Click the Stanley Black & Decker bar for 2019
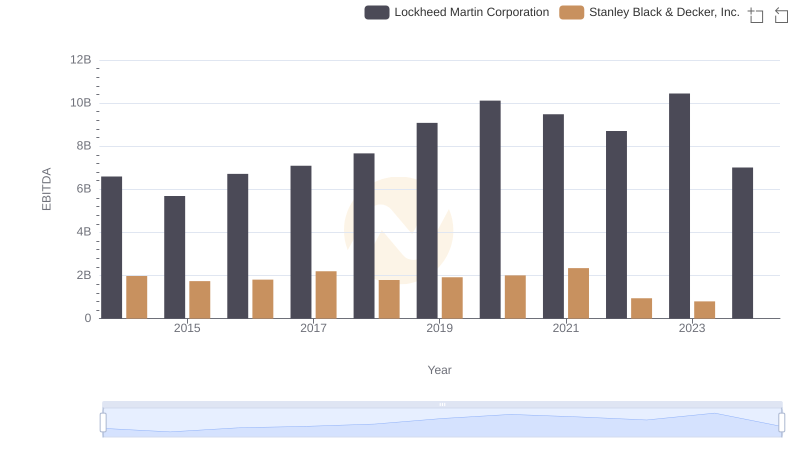800x461 pixels. pyautogui.click(x=452, y=298)
